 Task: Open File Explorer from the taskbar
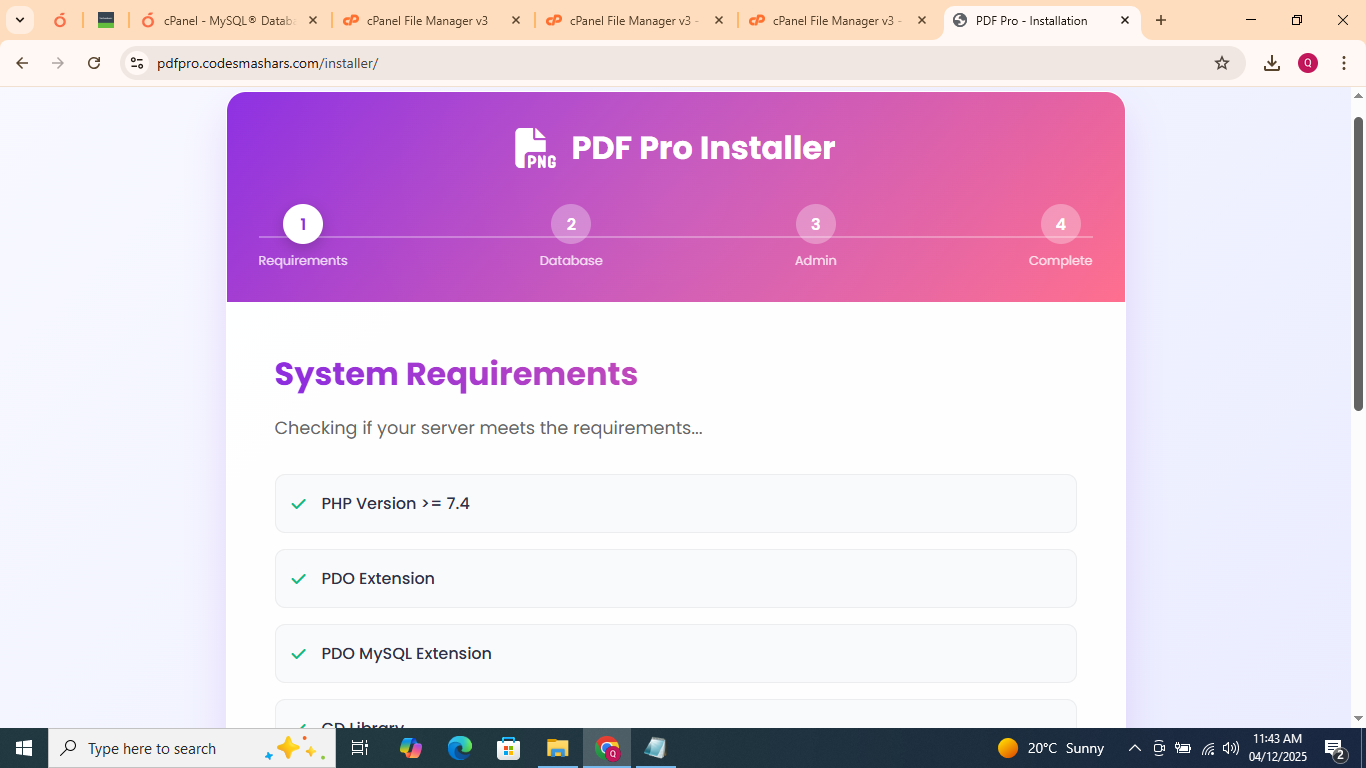557,748
